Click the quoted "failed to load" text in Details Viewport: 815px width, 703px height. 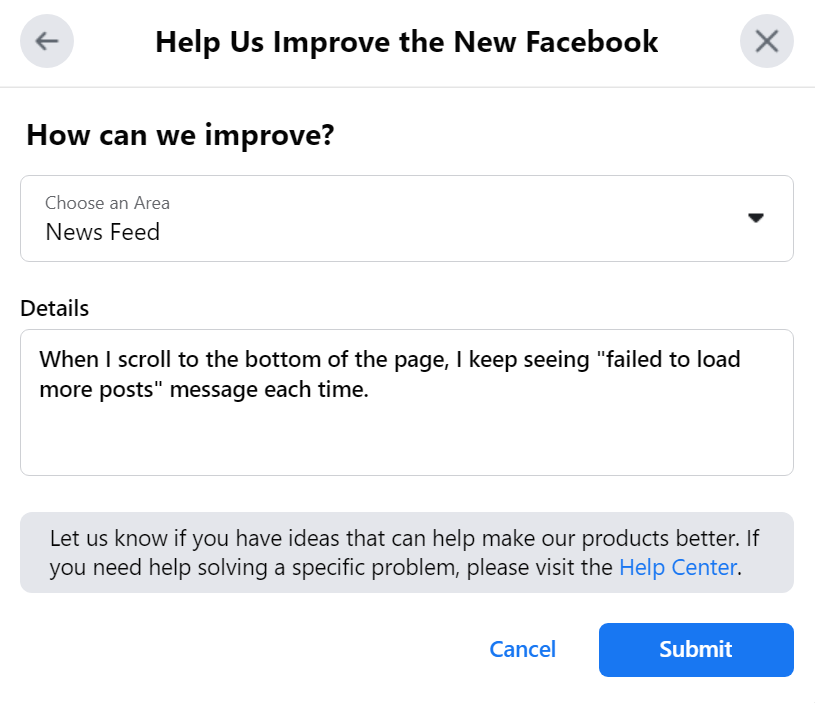point(664,359)
